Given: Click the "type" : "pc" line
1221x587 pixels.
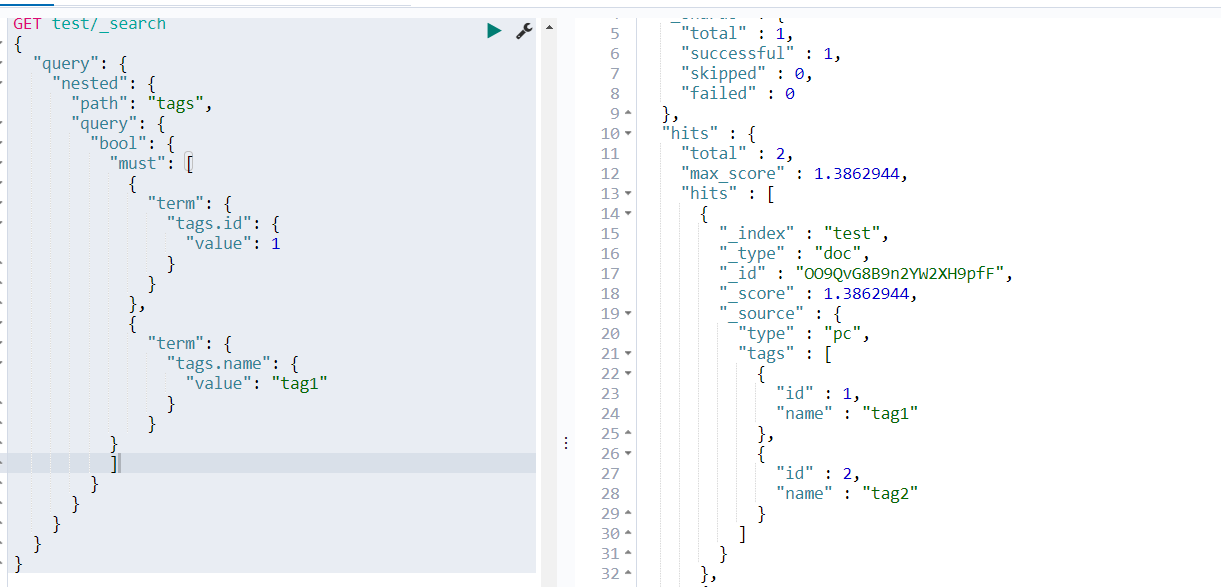Looking at the screenshot, I should [x=803, y=333].
